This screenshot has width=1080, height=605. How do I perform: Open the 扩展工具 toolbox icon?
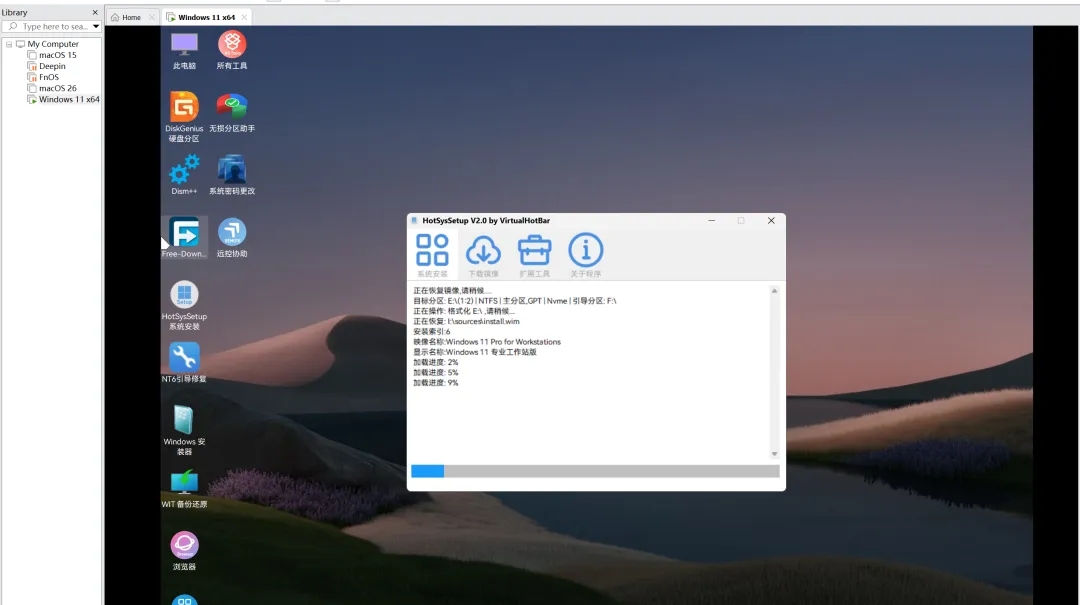click(x=534, y=254)
